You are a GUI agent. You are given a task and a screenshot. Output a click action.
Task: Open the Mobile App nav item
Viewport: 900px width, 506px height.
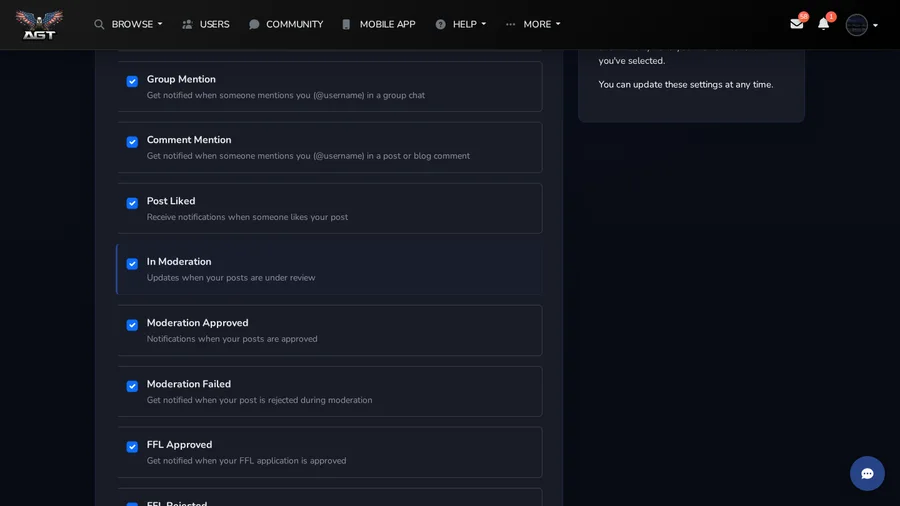pos(387,25)
